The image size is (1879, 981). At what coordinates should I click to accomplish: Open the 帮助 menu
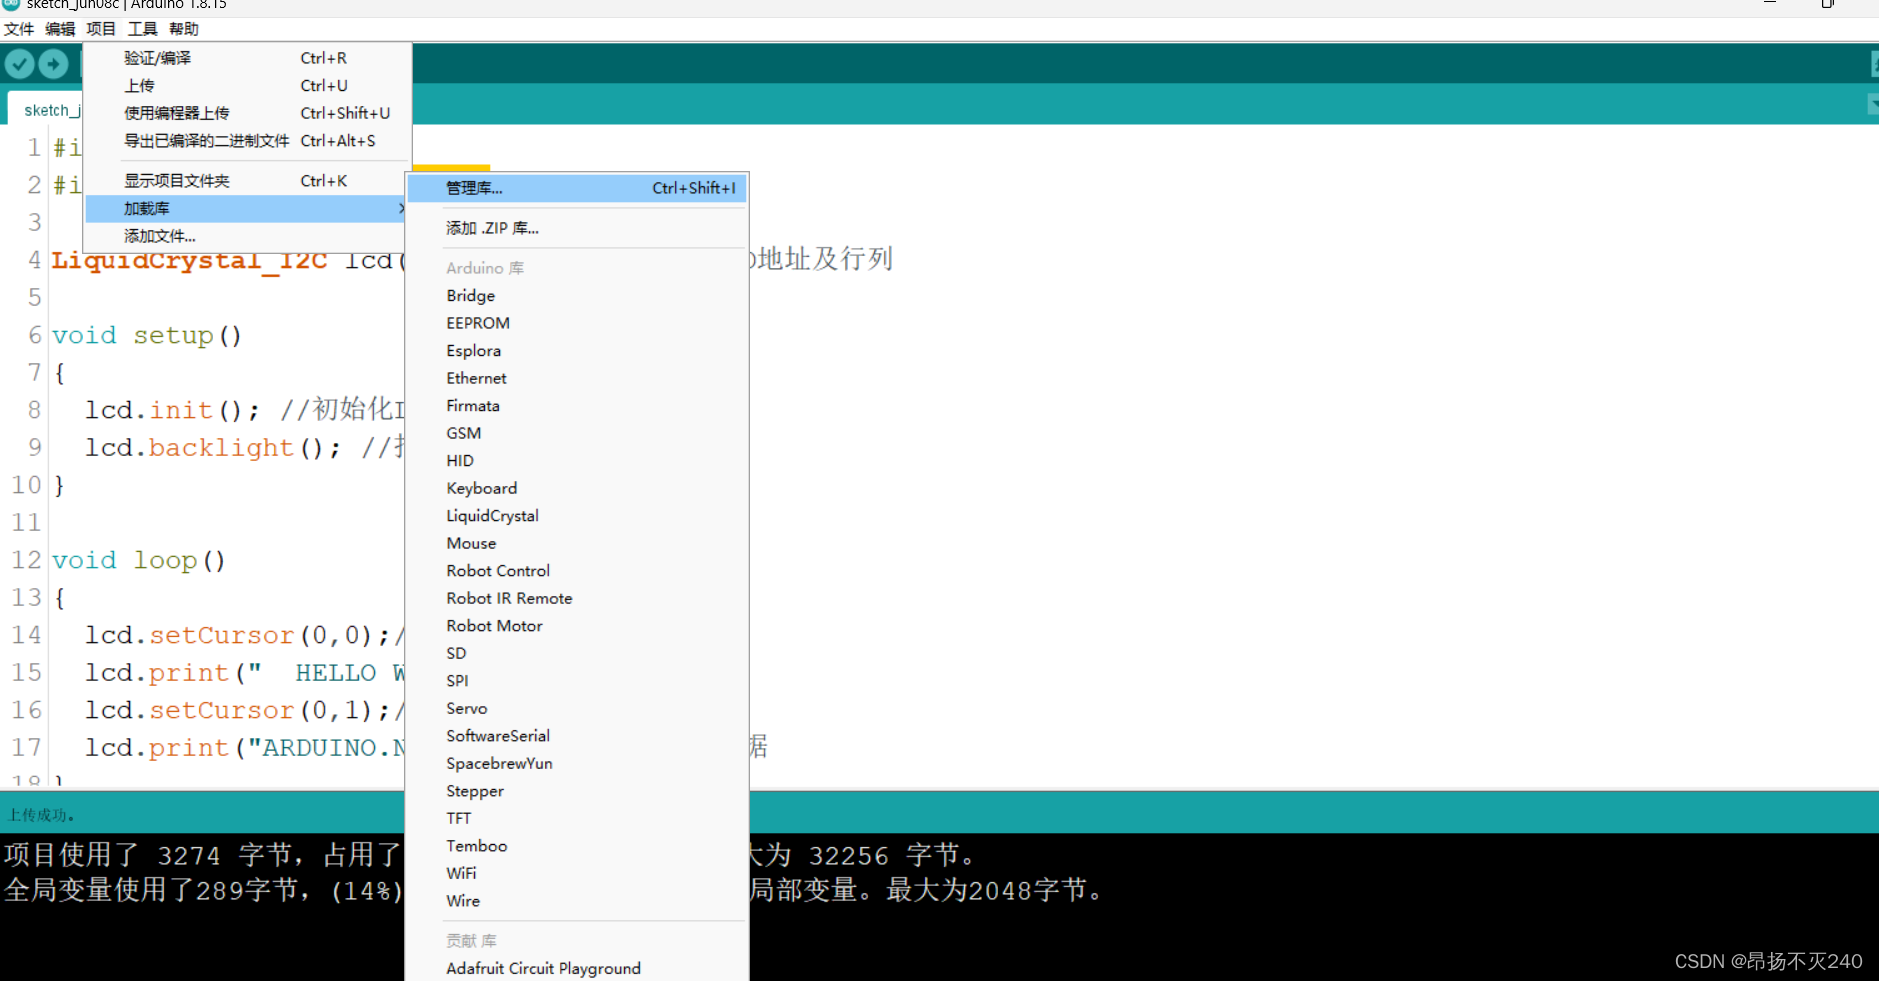184,29
